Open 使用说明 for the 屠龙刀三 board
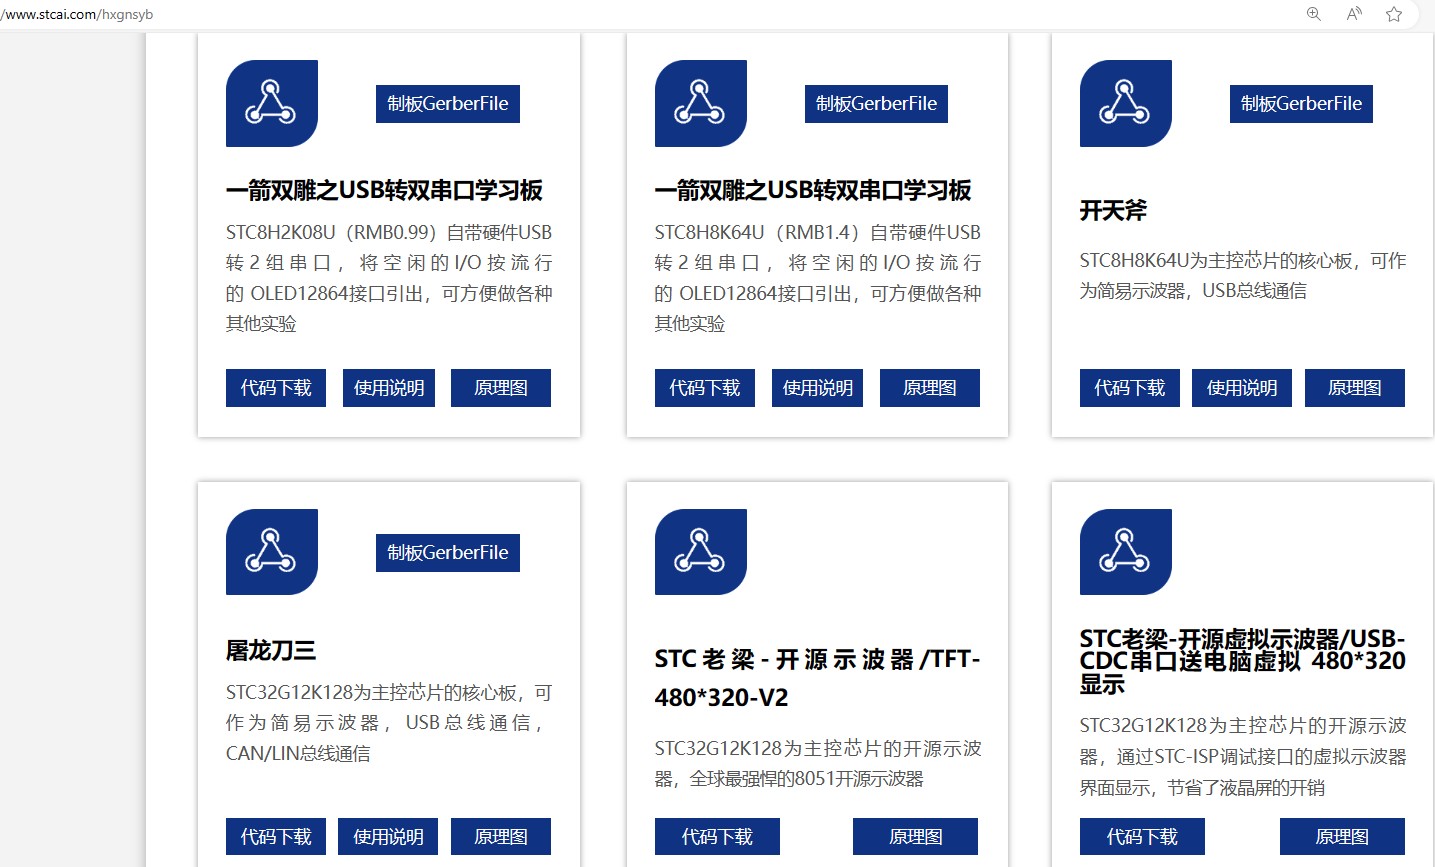The height and width of the screenshot is (867, 1435). click(389, 837)
